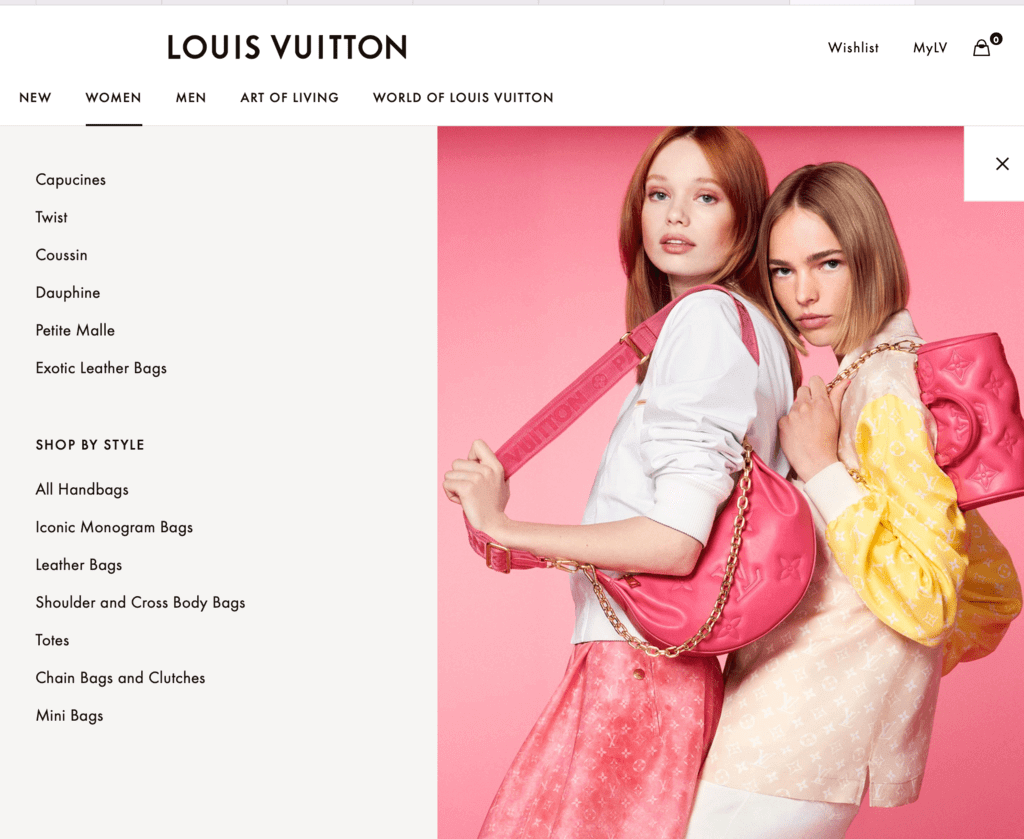Open the ART OF LIVING menu
Viewport: 1024px width, 839px height.
(x=289, y=97)
